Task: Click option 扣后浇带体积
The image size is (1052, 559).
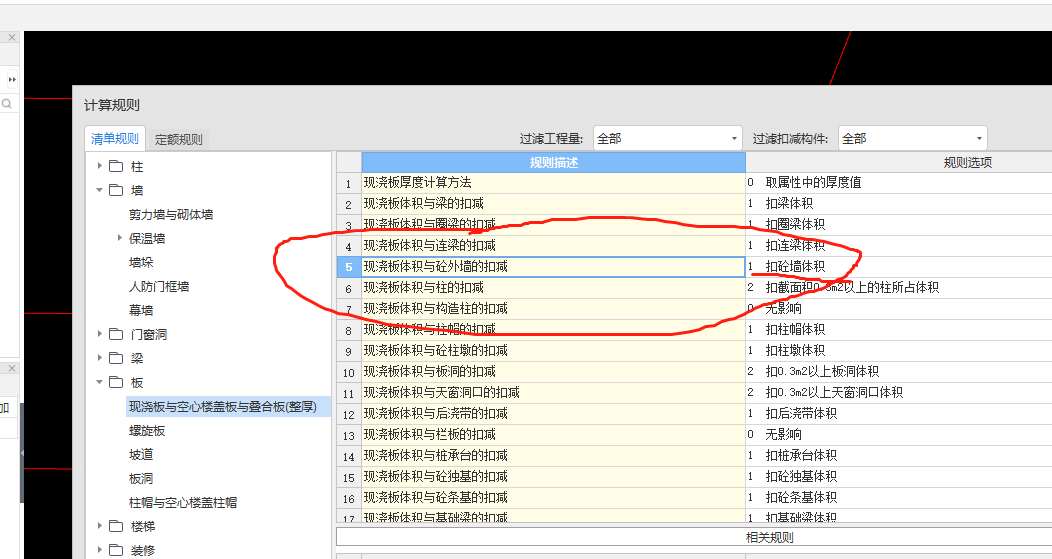Action: (801, 413)
